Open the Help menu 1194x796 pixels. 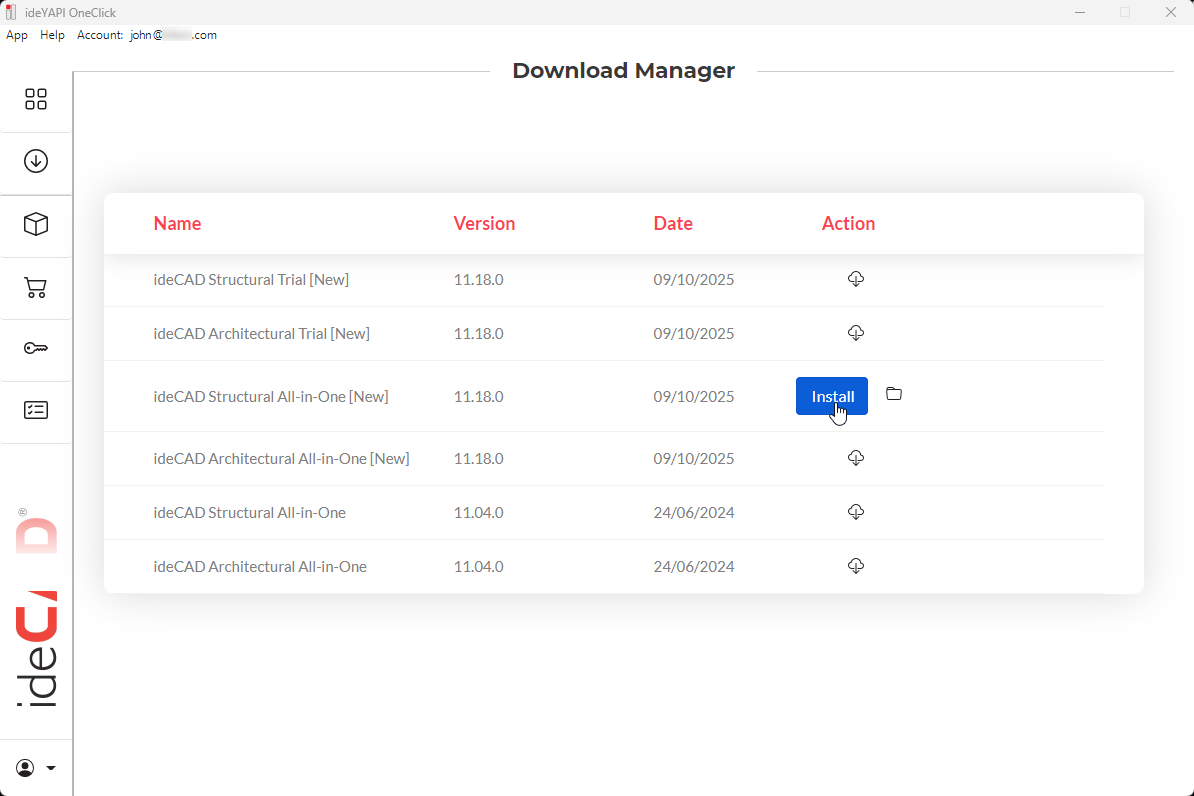click(x=52, y=35)
